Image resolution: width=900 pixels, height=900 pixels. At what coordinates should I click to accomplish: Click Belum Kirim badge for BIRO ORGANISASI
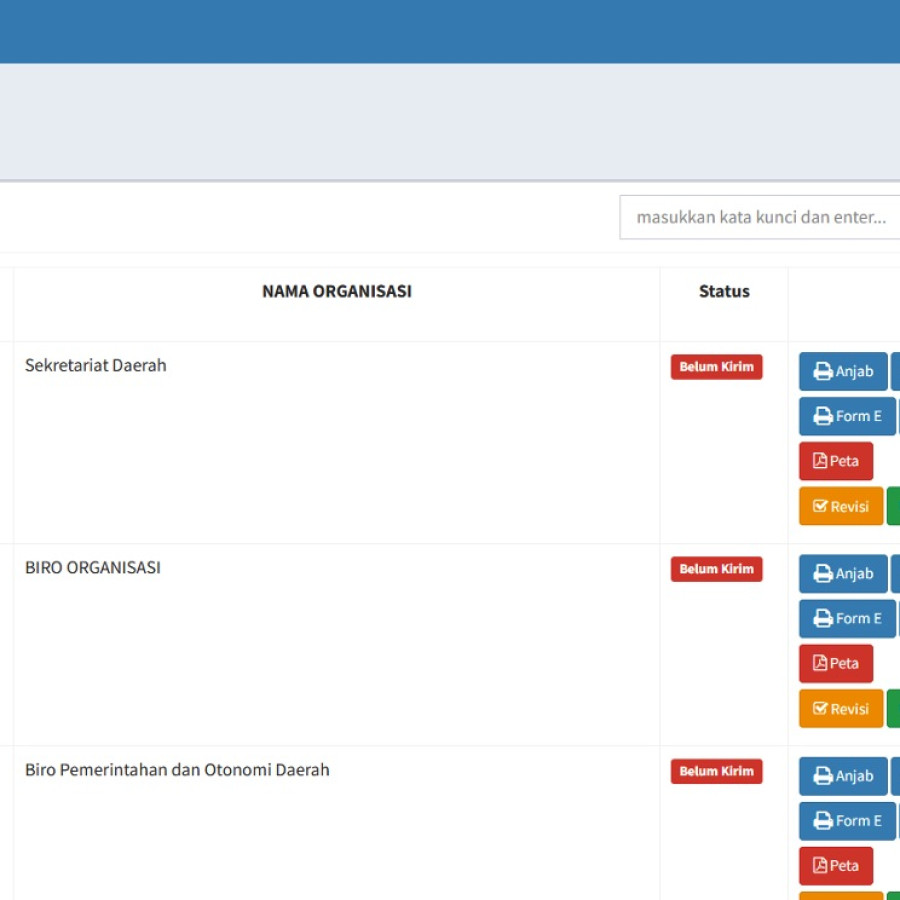pyautogui.click(x=716, y=569)
